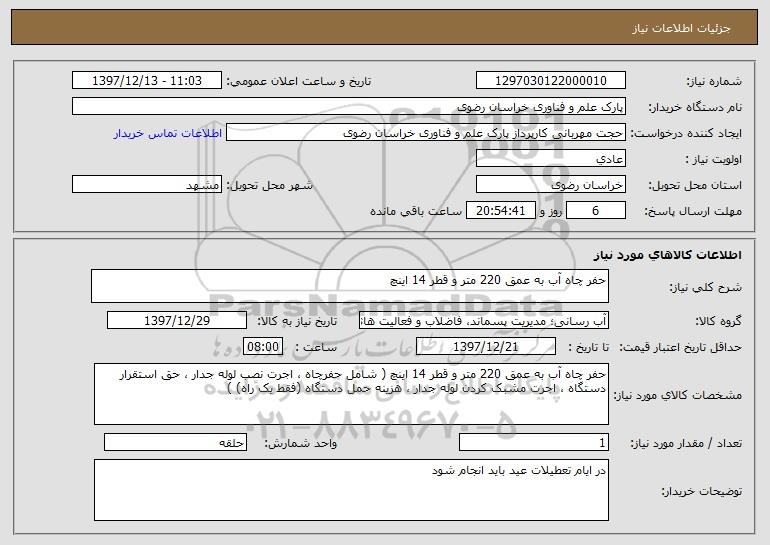Click the label مهلت ارسال پاسخ
770x545 pixels.
click(x=693, y=211)
